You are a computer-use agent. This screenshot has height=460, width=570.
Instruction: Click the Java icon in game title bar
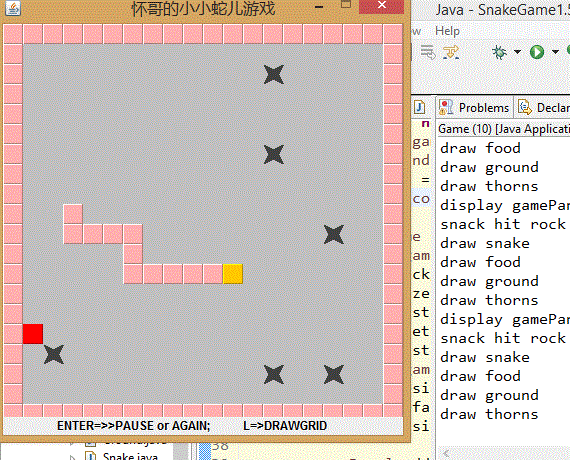13,8
